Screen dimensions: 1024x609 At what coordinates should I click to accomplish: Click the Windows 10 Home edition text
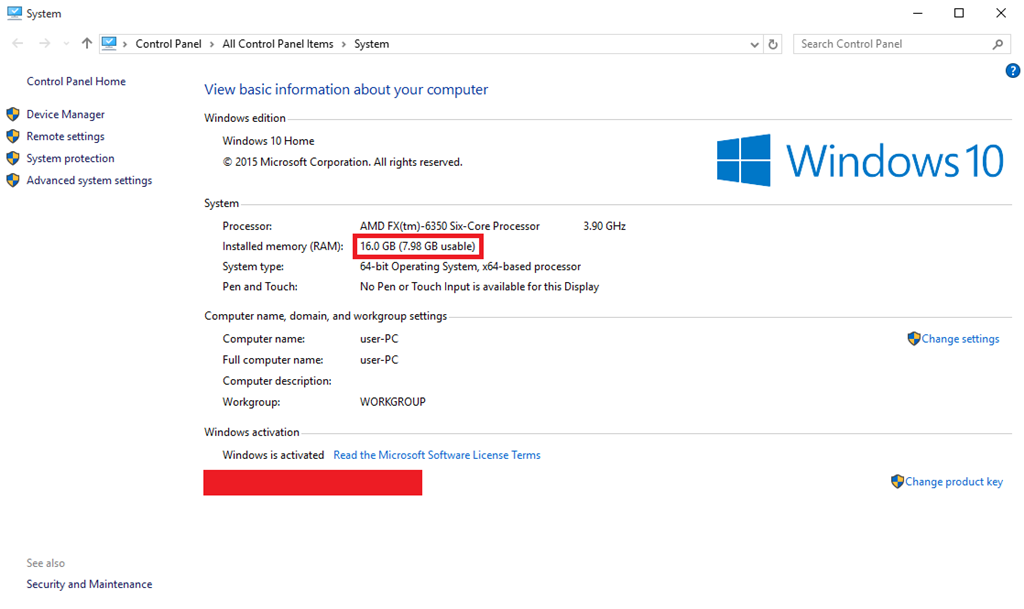pos(268,141)
